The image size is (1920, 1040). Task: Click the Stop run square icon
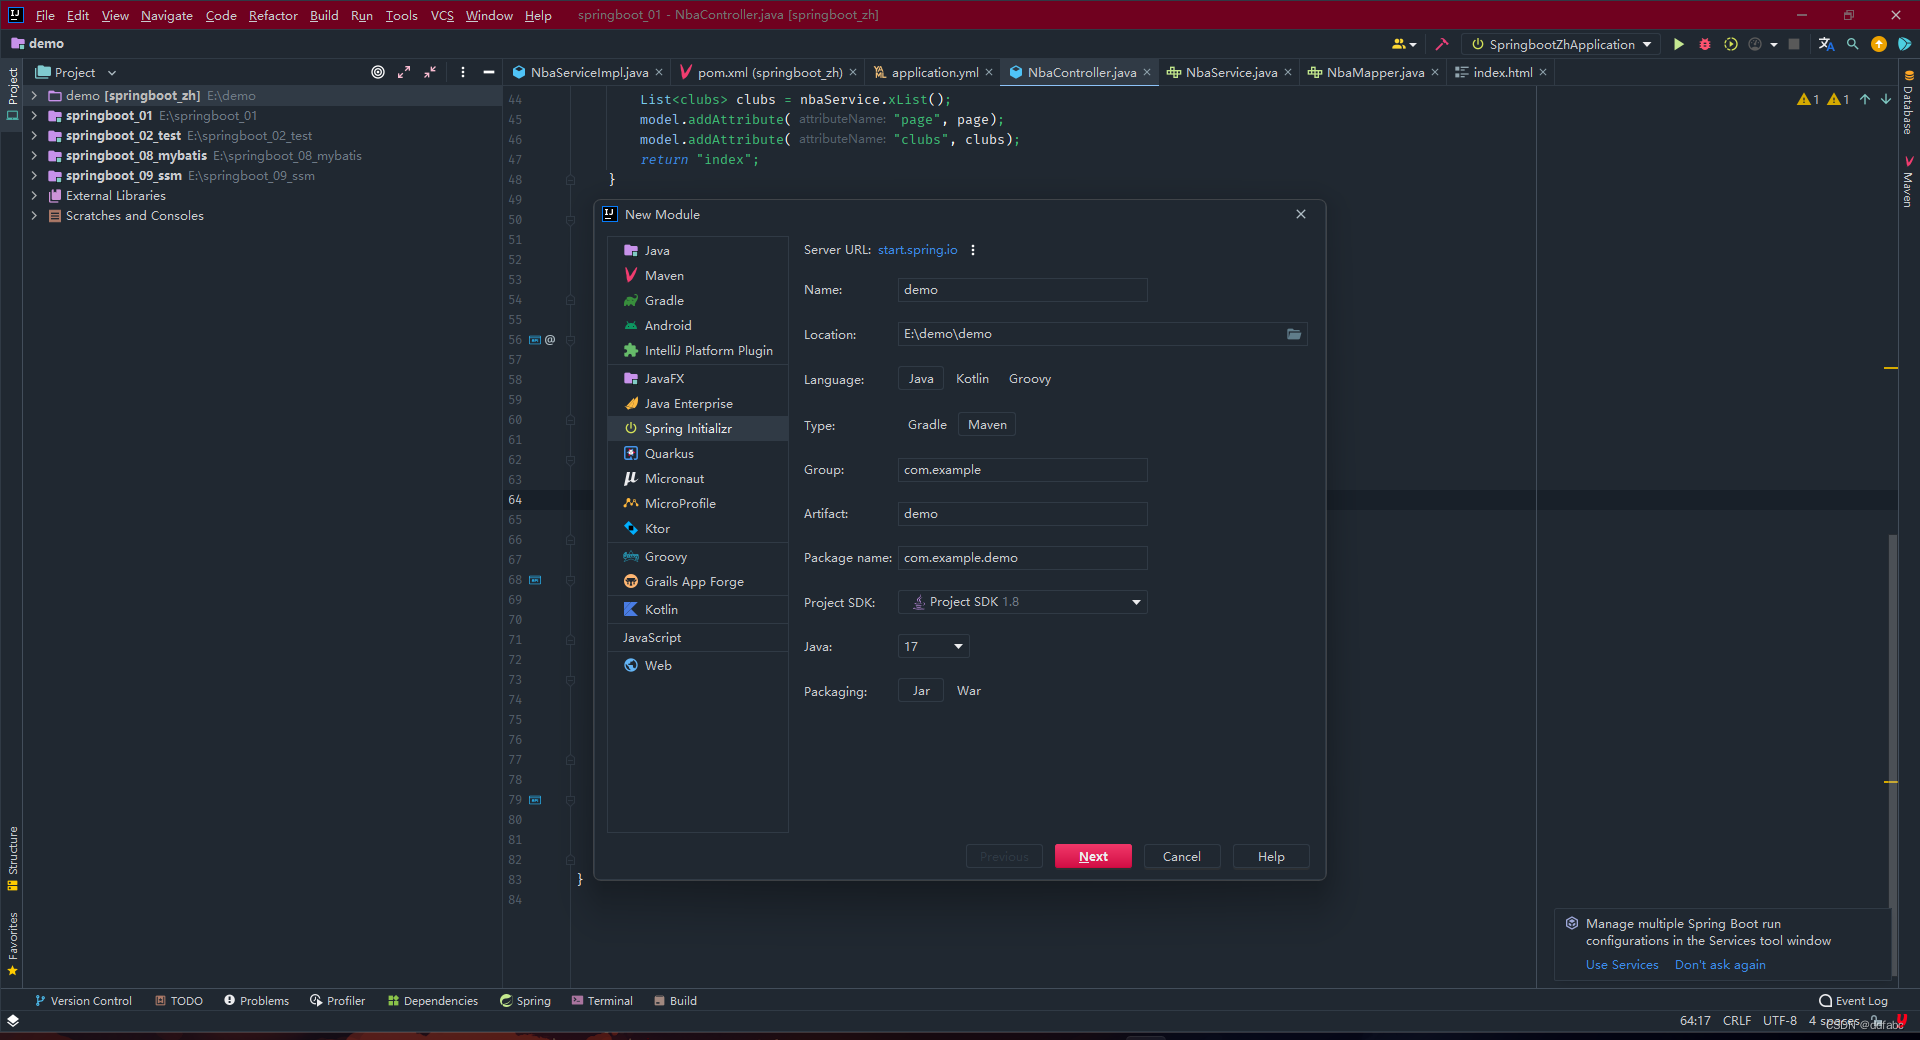(x=1794, y=44)
